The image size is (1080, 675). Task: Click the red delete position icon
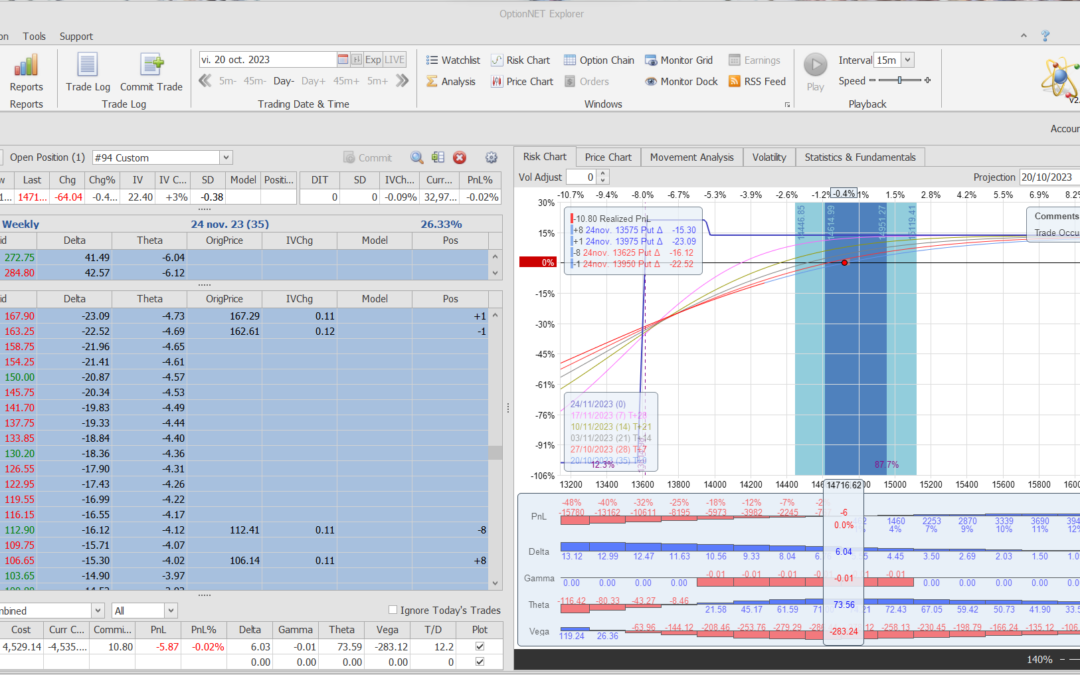[460, 158]
